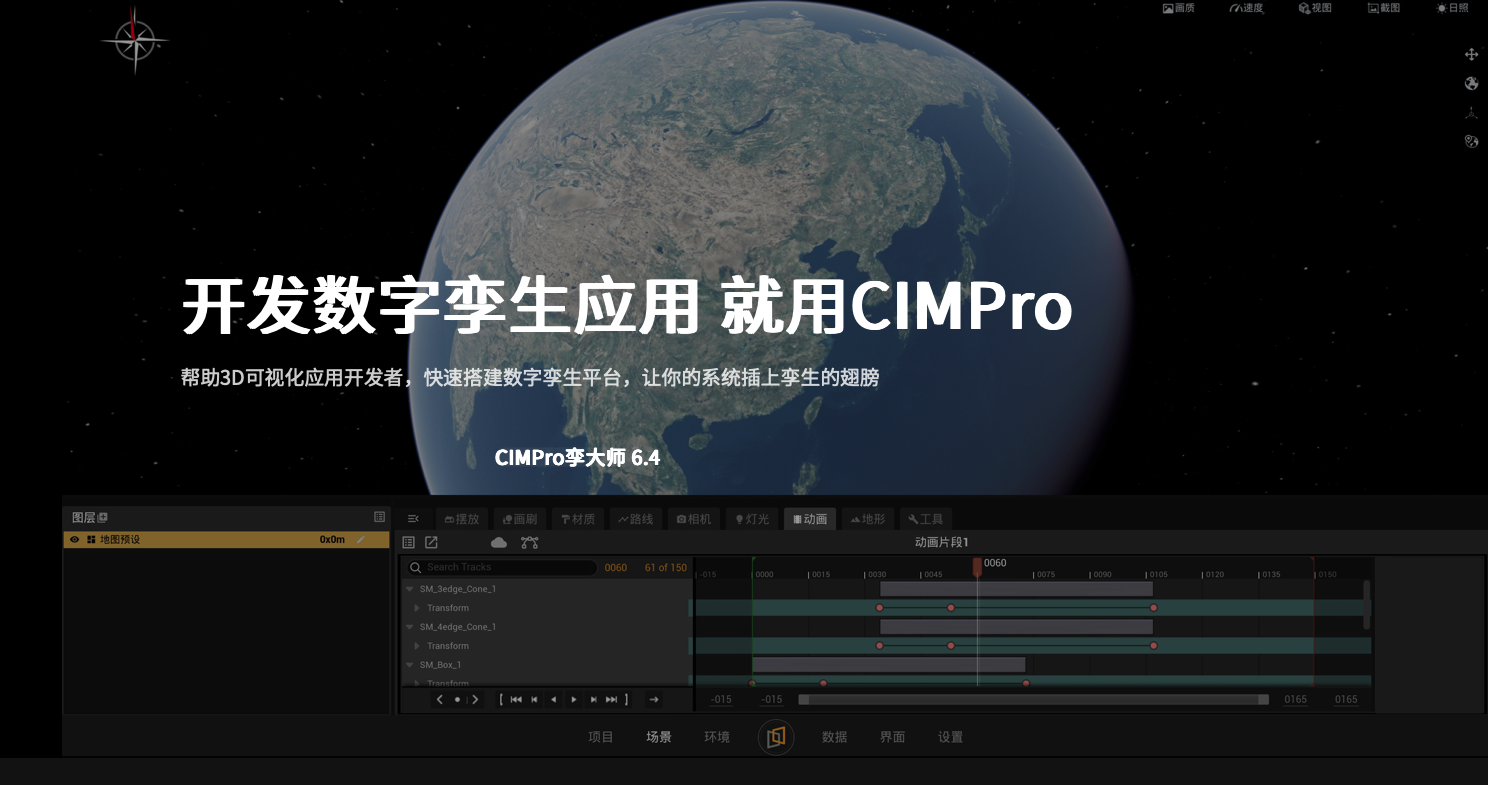Edit the 地图预设 layer with the pencil icon
The width and height of the screenshot is (1488, 785).
click(x=360, y=540)
